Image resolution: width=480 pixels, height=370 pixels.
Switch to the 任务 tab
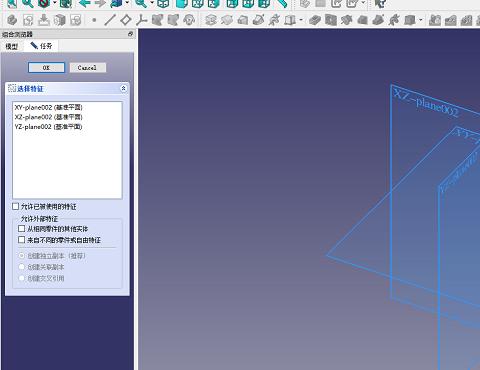[x=41, y=46]
